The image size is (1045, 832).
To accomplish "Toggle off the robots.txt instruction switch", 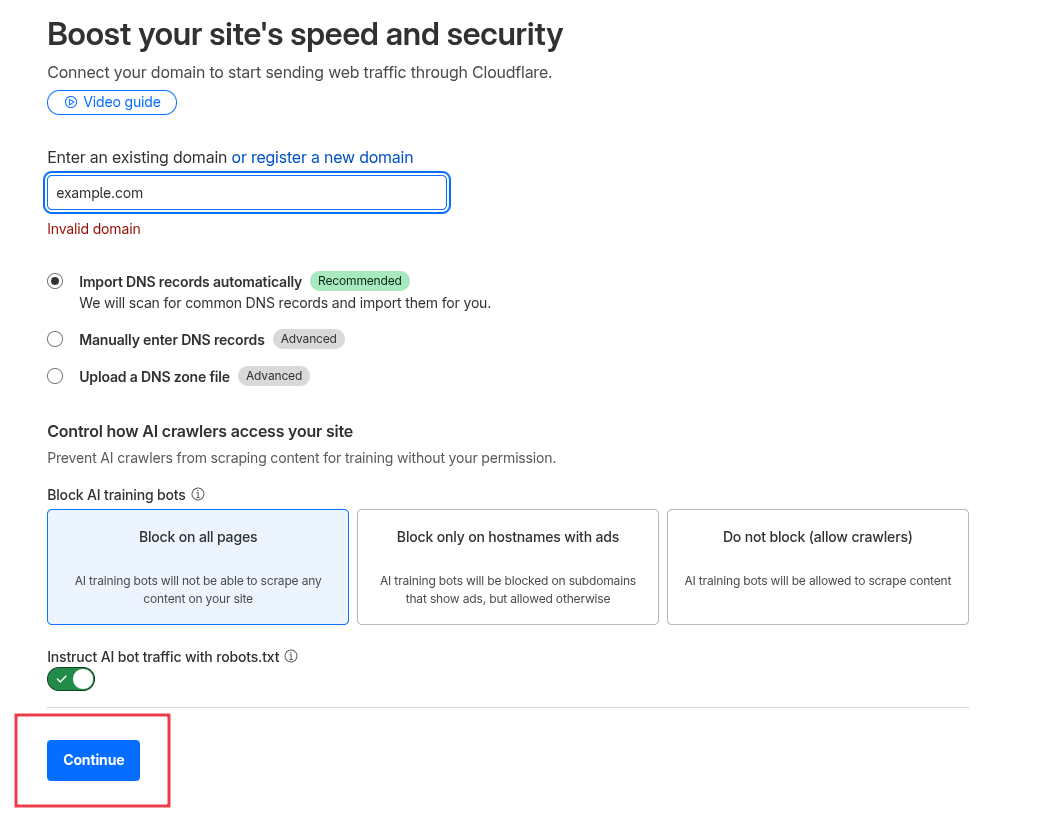I will pos(71,679).
